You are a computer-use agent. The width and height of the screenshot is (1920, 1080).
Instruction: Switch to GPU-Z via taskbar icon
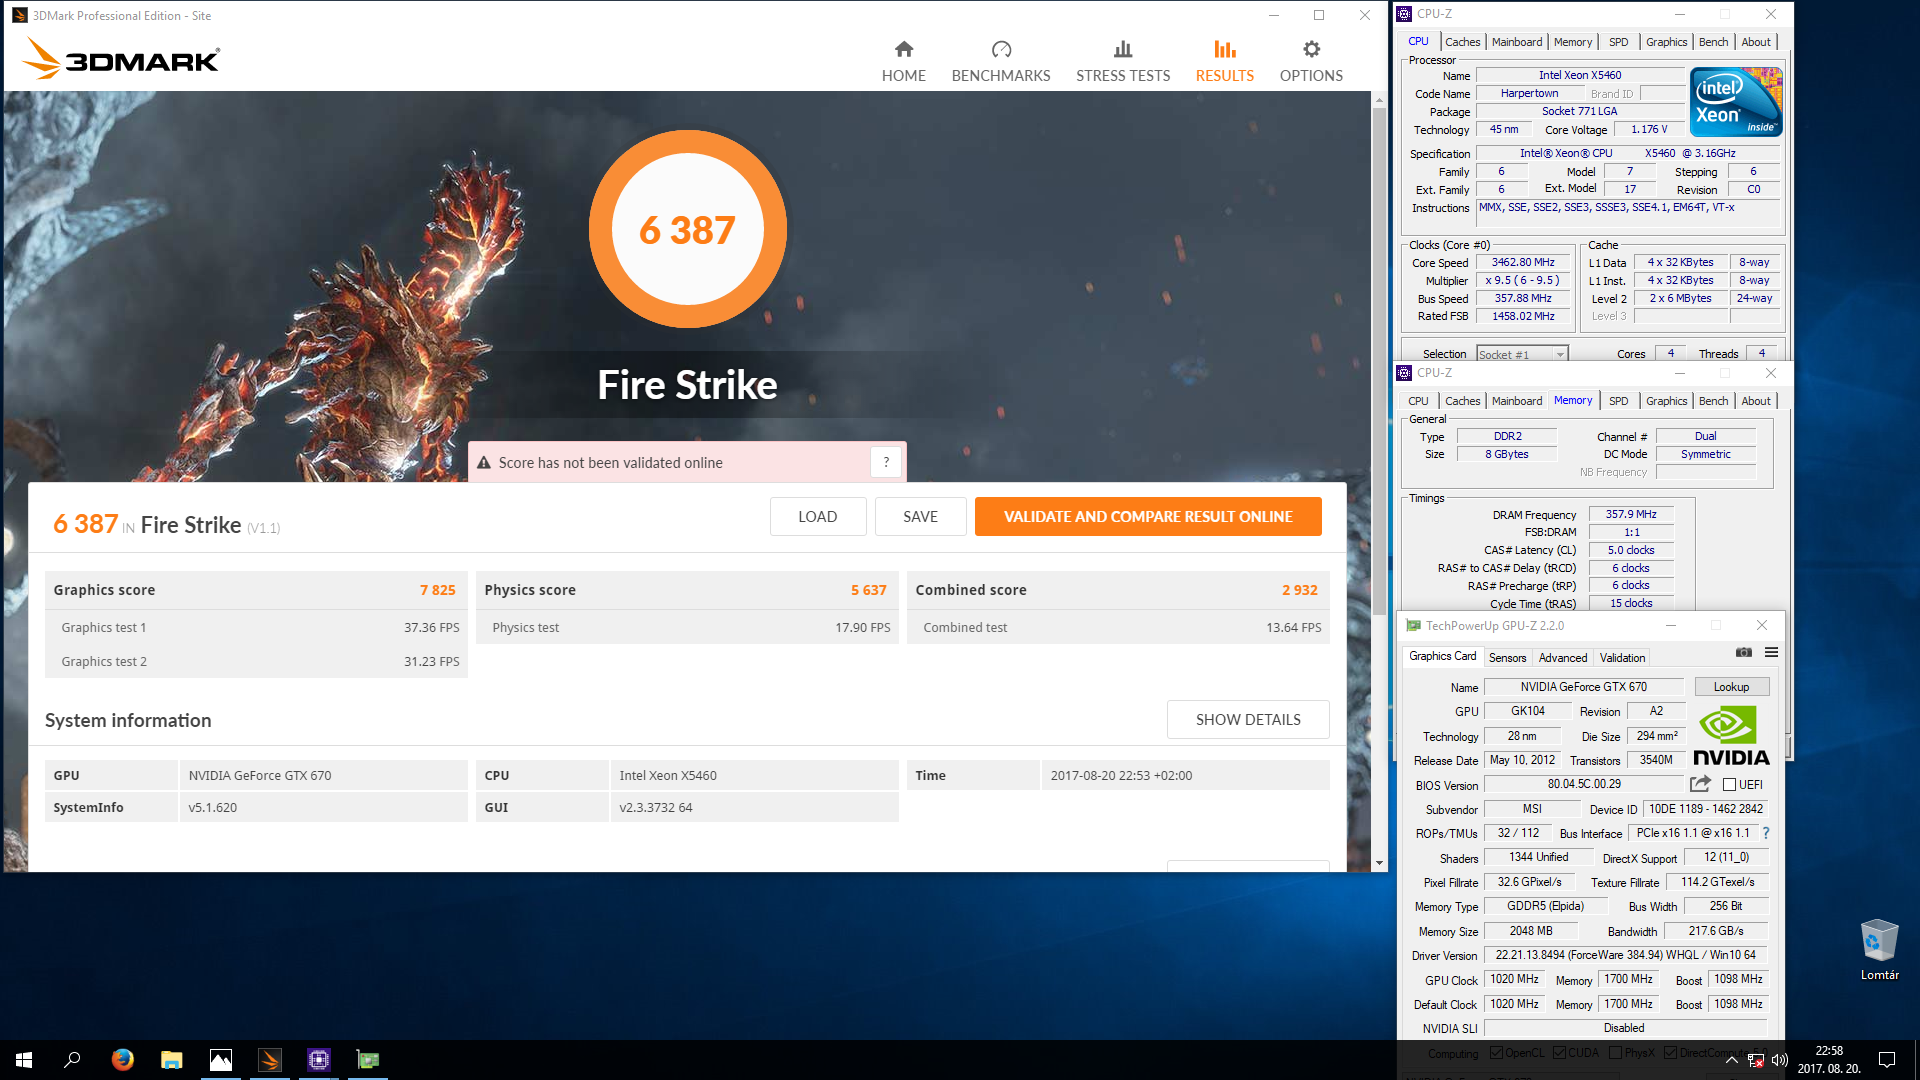367,1060
